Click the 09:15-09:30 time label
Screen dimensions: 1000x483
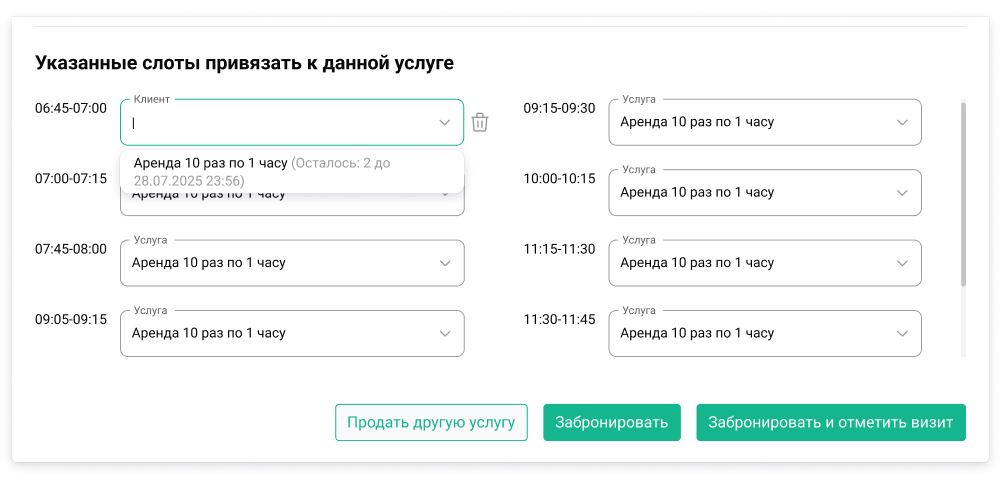tap(559, 108)
